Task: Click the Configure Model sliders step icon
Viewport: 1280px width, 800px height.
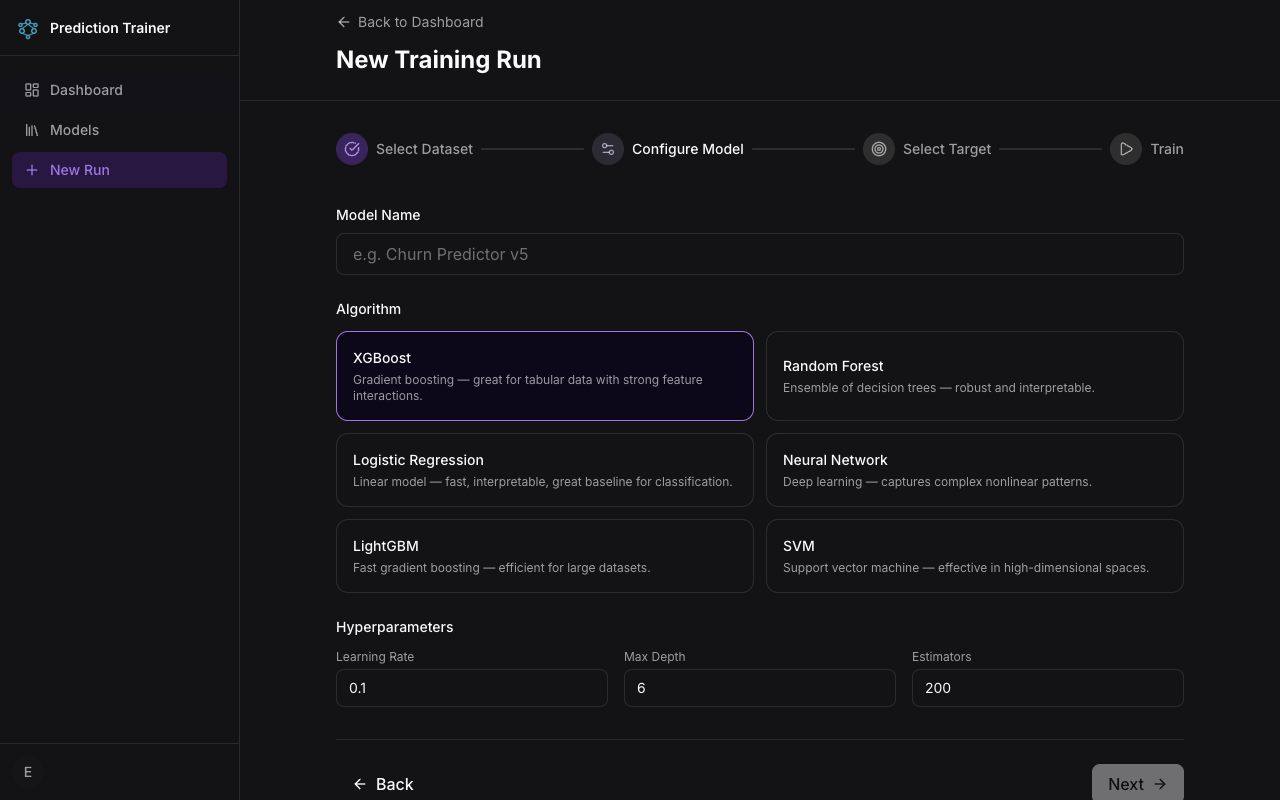Action: point(608,149)
